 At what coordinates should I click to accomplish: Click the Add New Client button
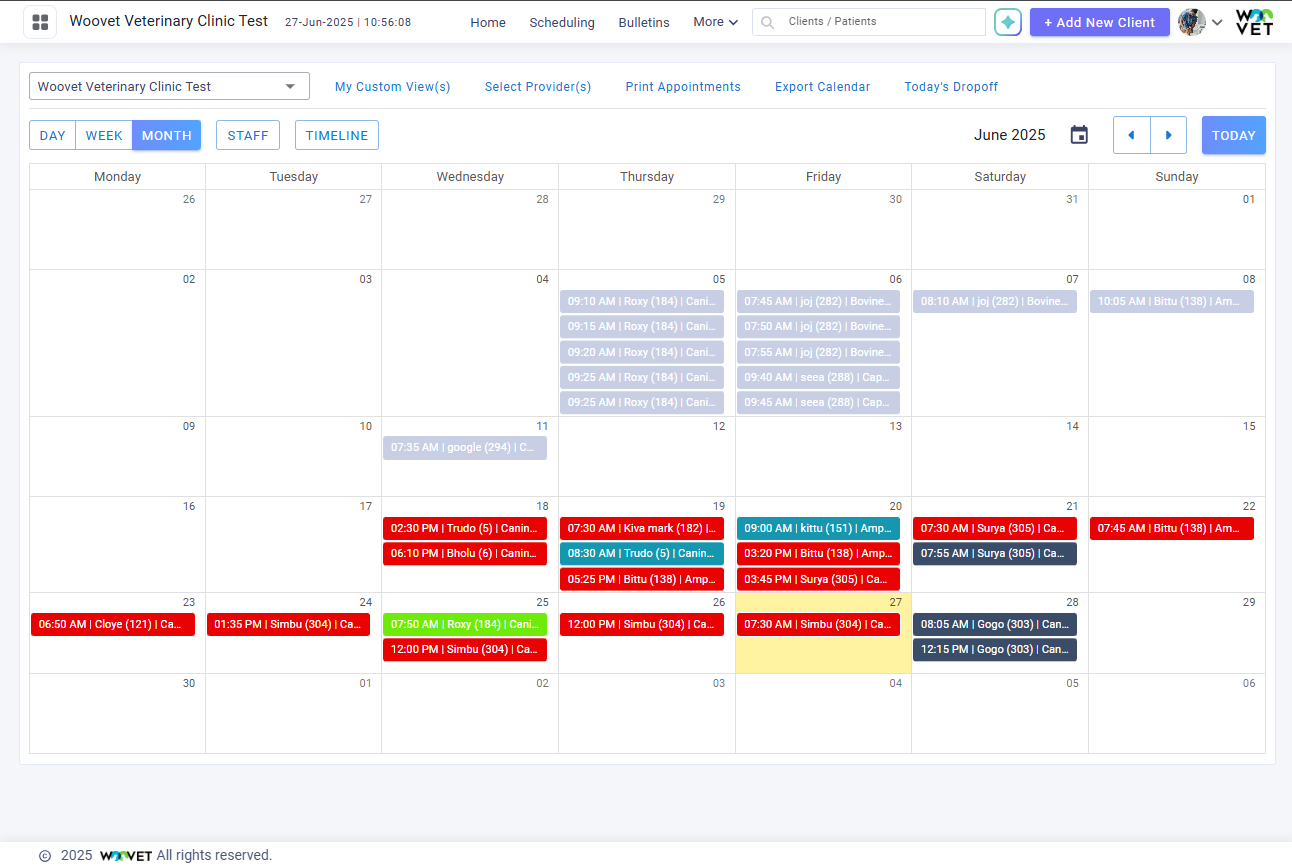click(x=1099, y=22)
